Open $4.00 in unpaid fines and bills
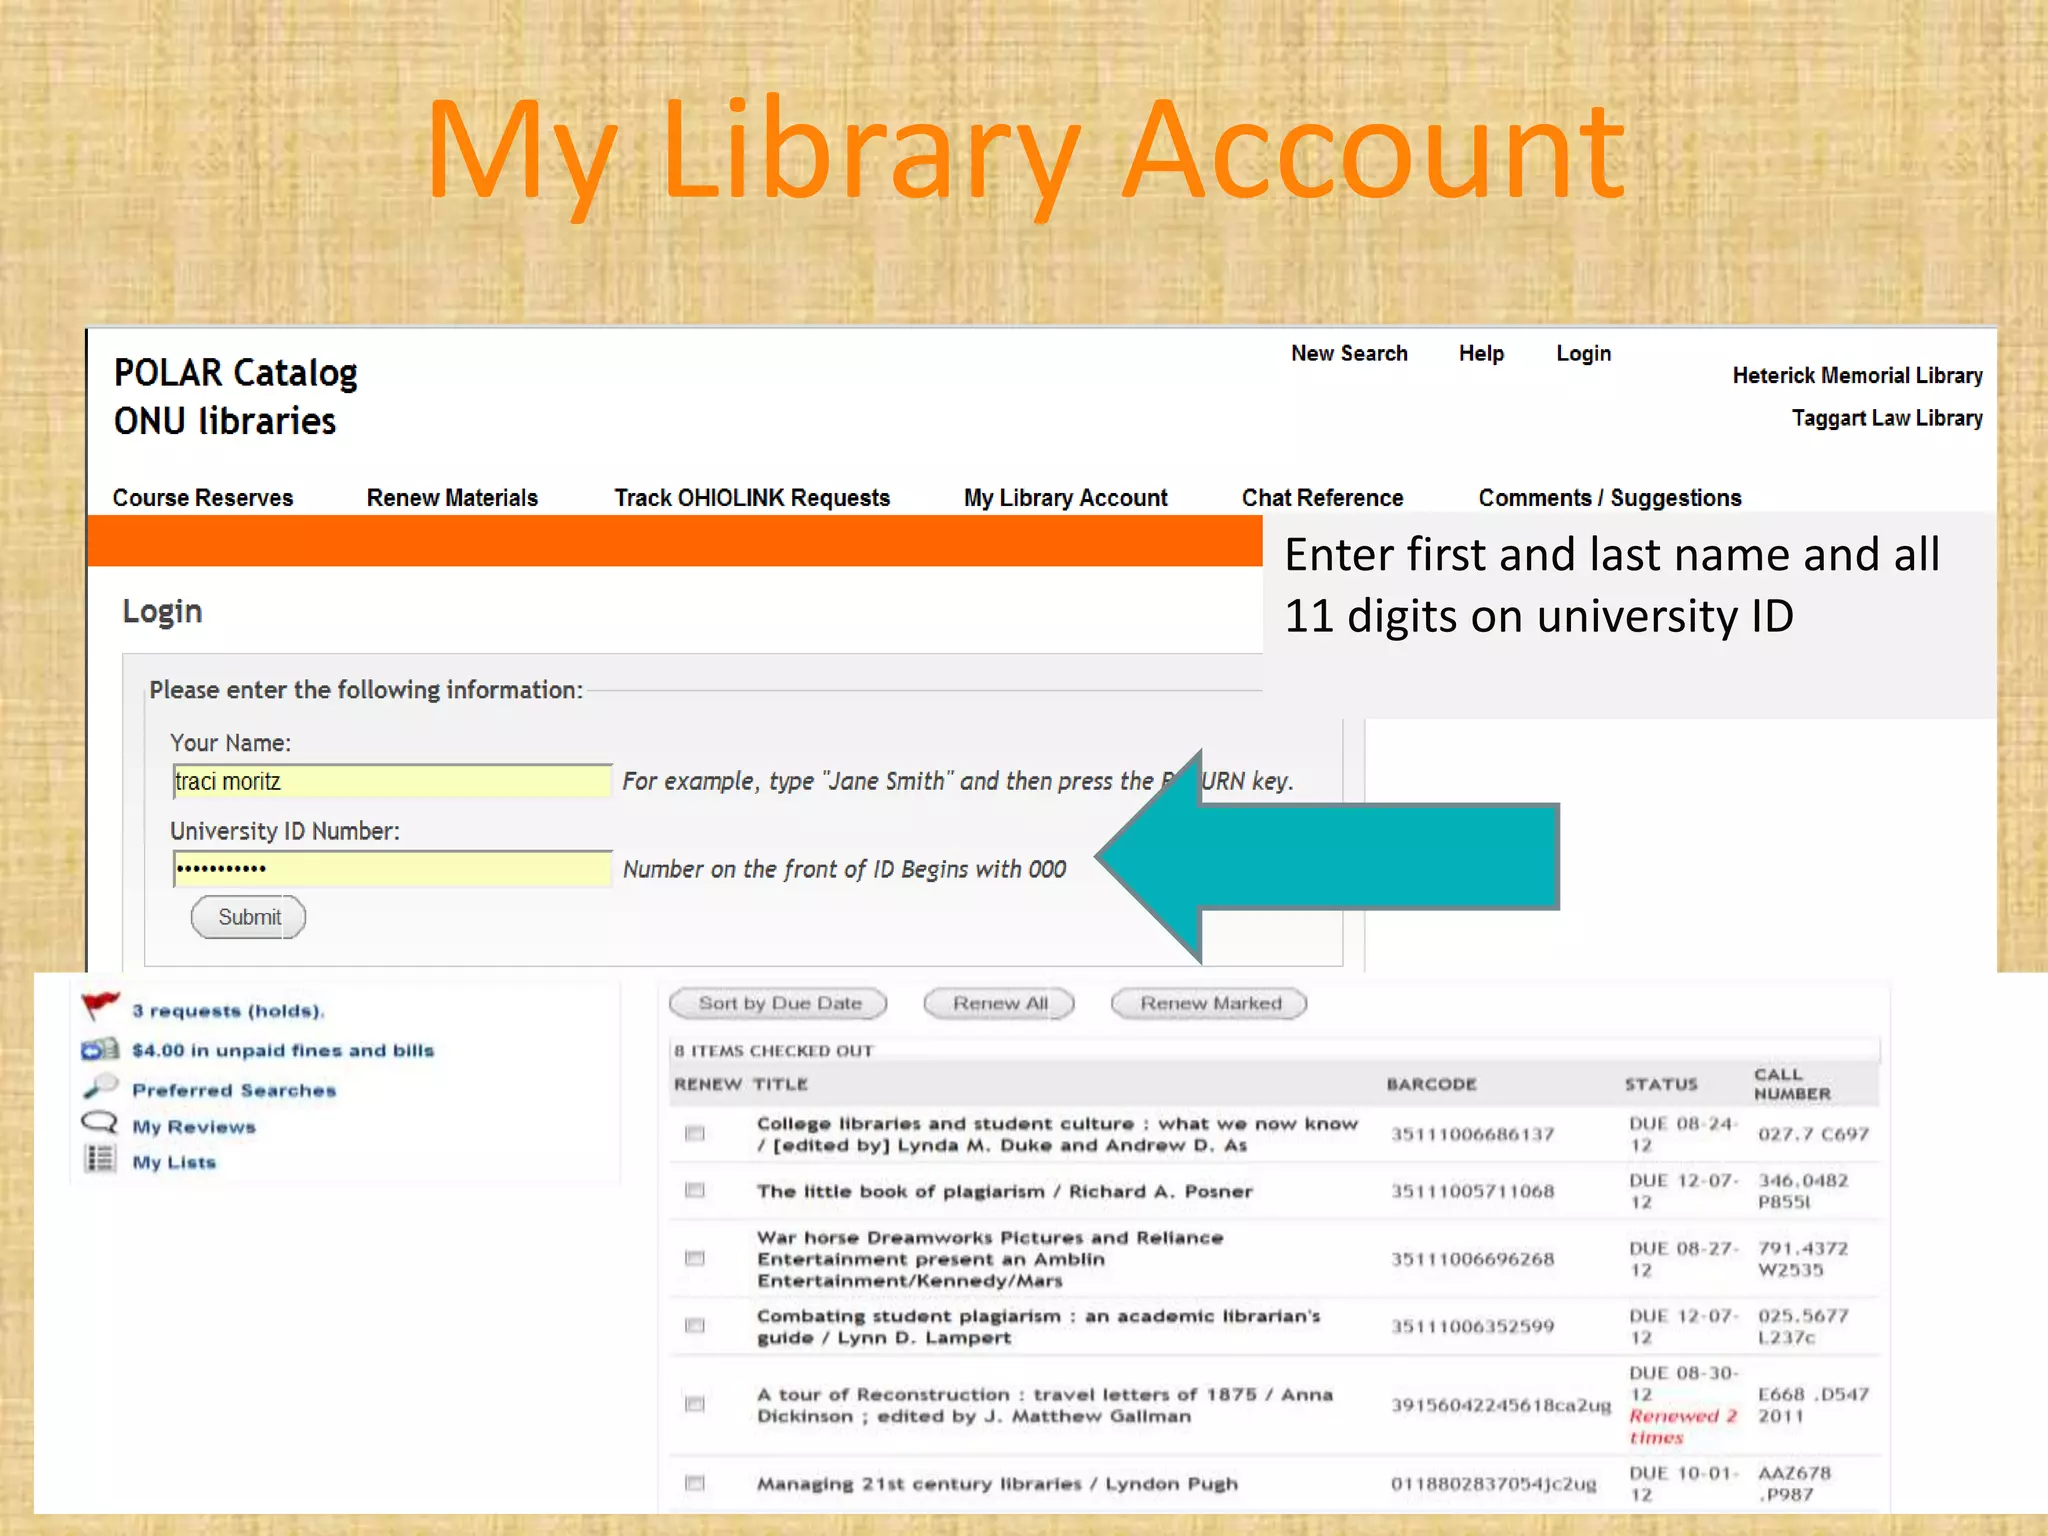Image resolution: width=2048 pixels, height=1536 pixels. (x=283, y=1050)
